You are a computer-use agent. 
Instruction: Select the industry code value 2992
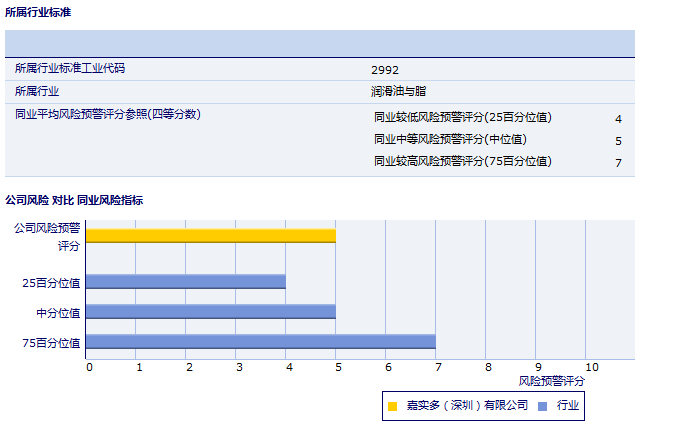tap(384, 70)
